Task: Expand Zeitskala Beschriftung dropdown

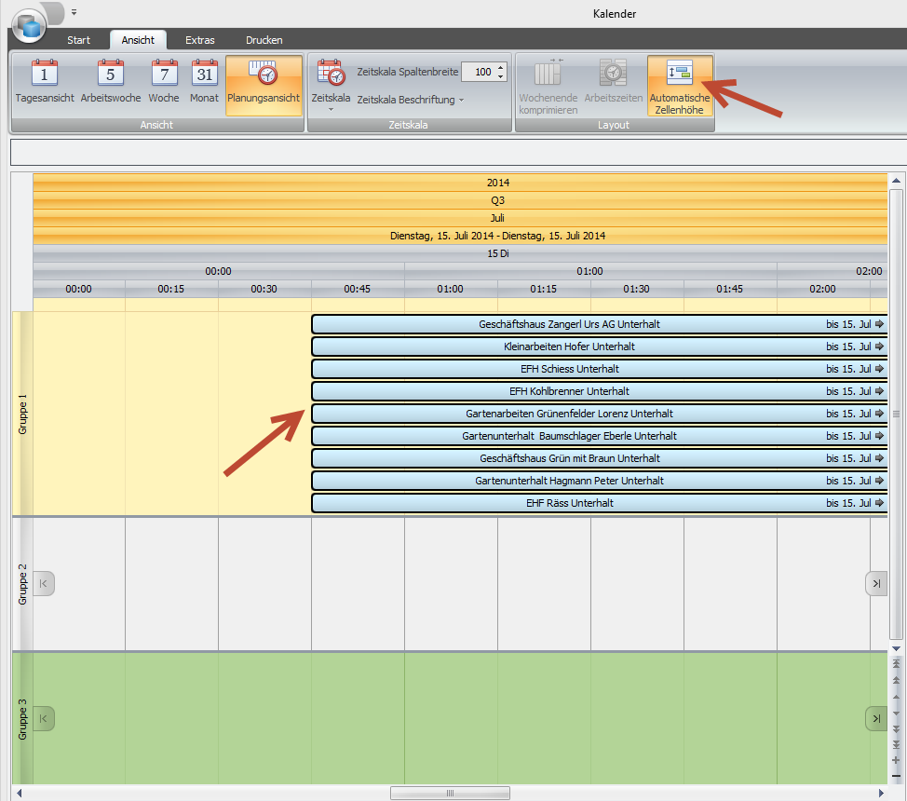Action: coord(410,99)
